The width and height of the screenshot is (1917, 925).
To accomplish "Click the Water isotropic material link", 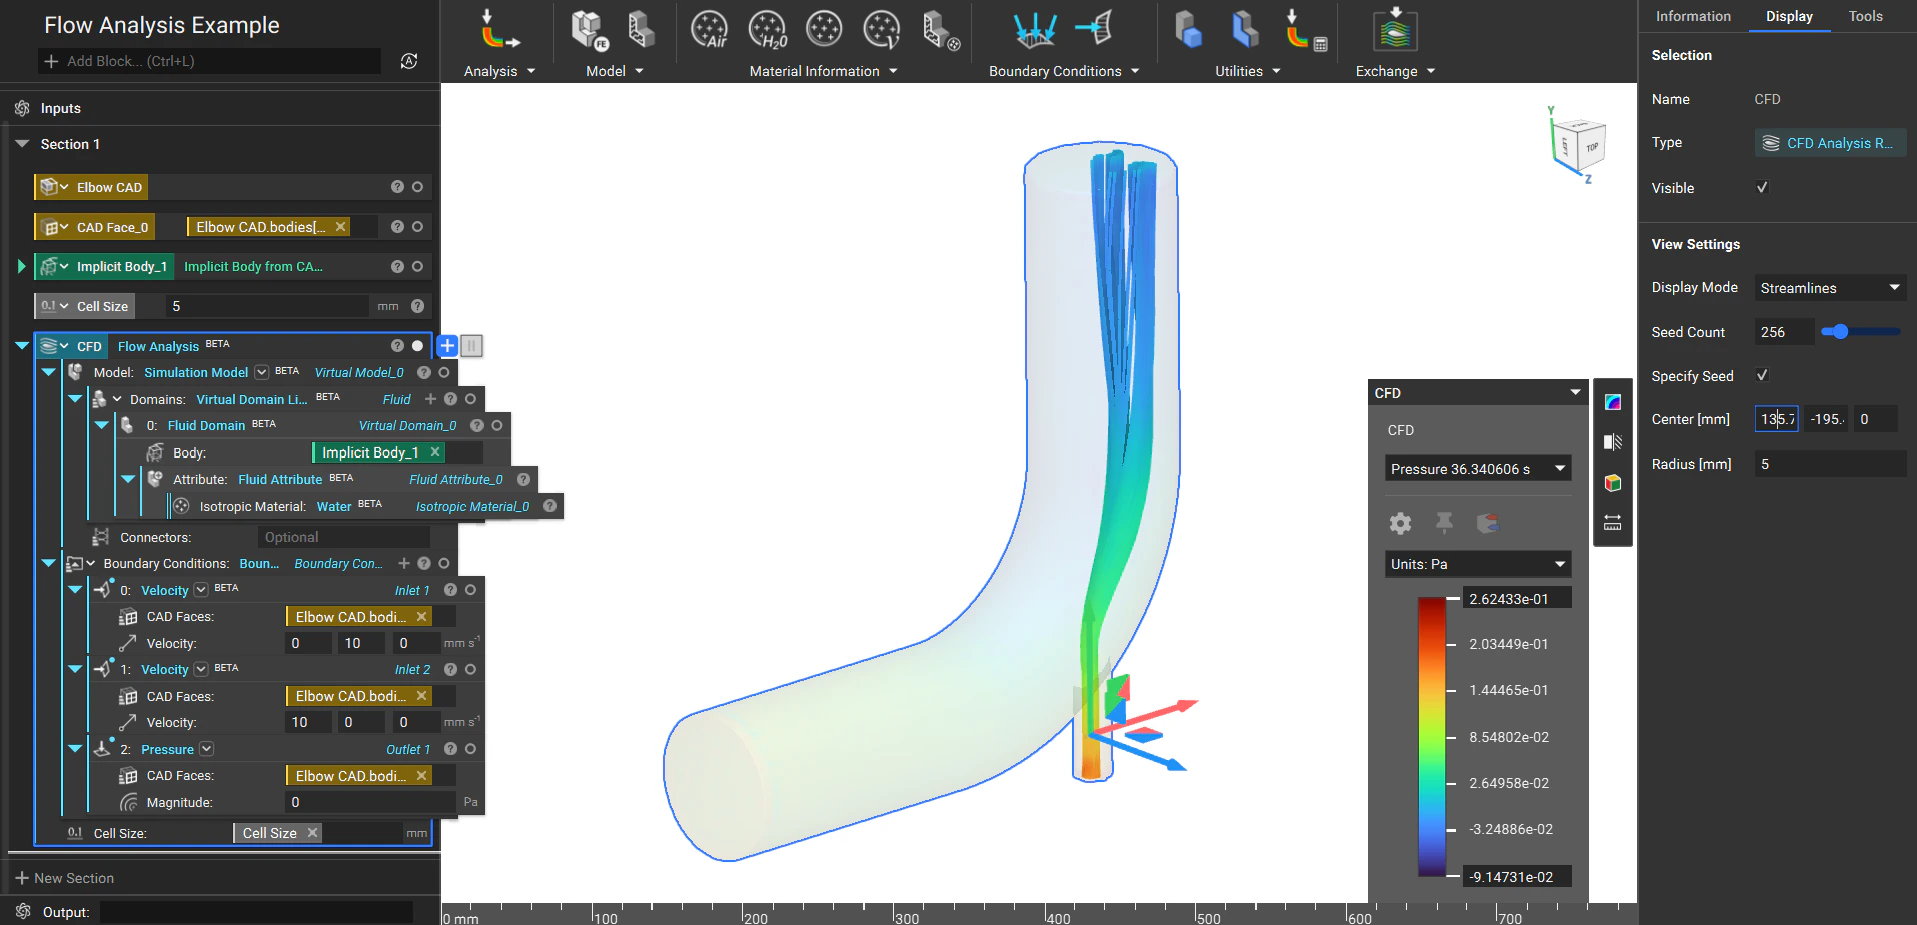I will click(x=333, y=506).
